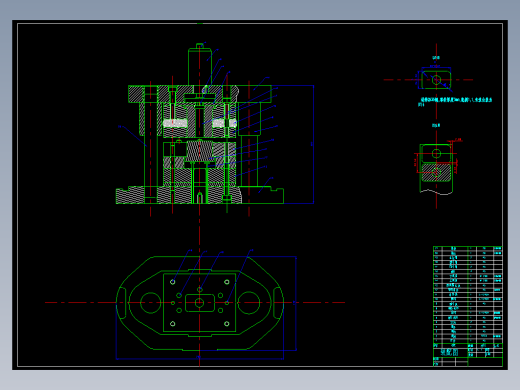Click the wavy break line under lower-right detail

tap(436, 192)
